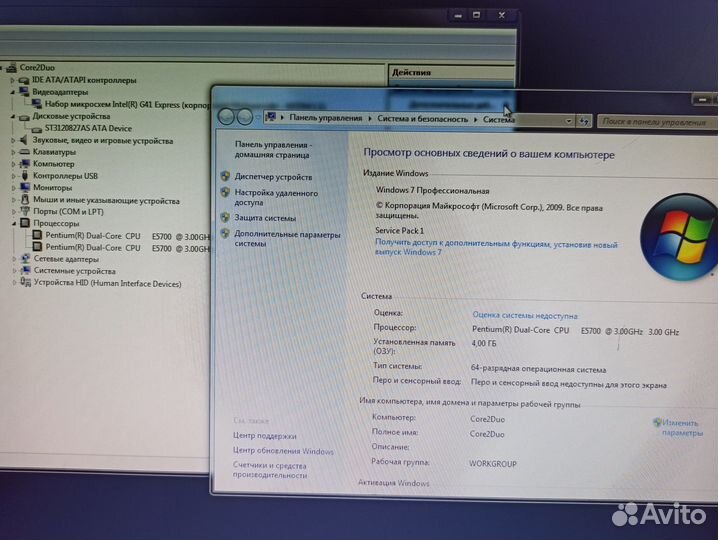Expand the Клавиатуры node
Screen dimensions: 718x540
tap(13, 152)
